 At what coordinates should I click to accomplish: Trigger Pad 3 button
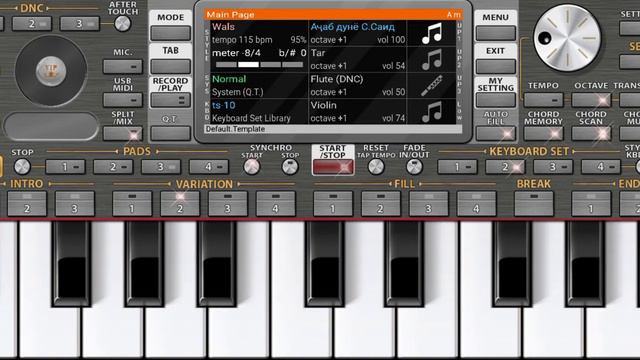(x=161, y=167)
